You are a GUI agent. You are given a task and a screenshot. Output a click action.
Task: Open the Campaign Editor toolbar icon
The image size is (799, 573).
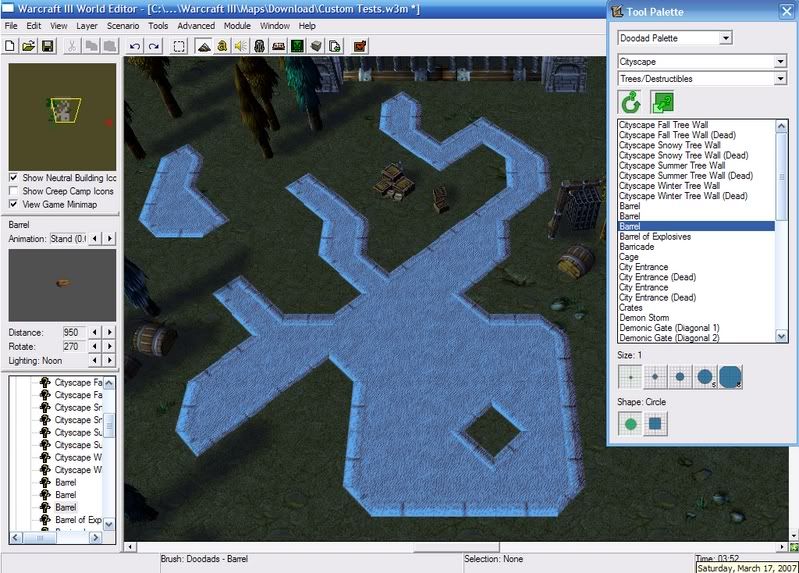(278, 46)
